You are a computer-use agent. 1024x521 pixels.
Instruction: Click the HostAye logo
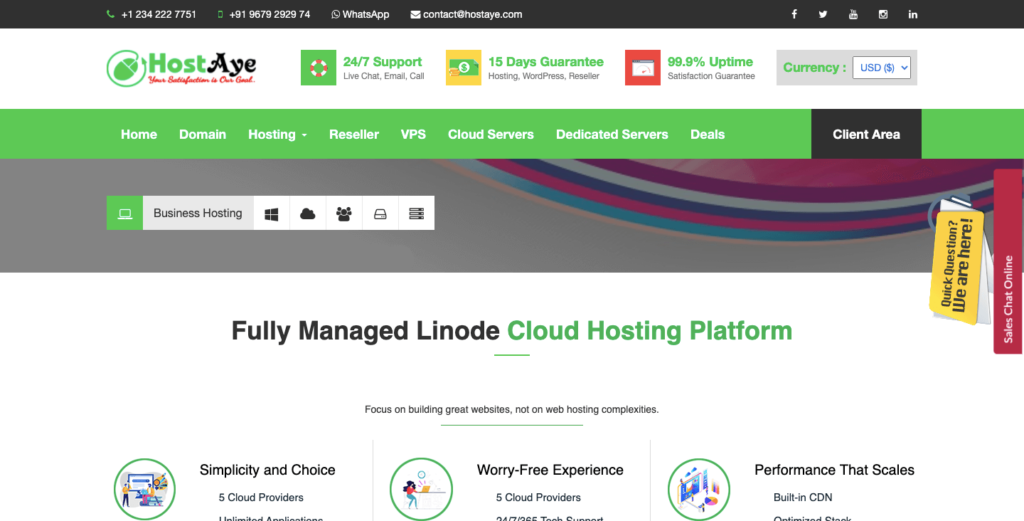182,68
